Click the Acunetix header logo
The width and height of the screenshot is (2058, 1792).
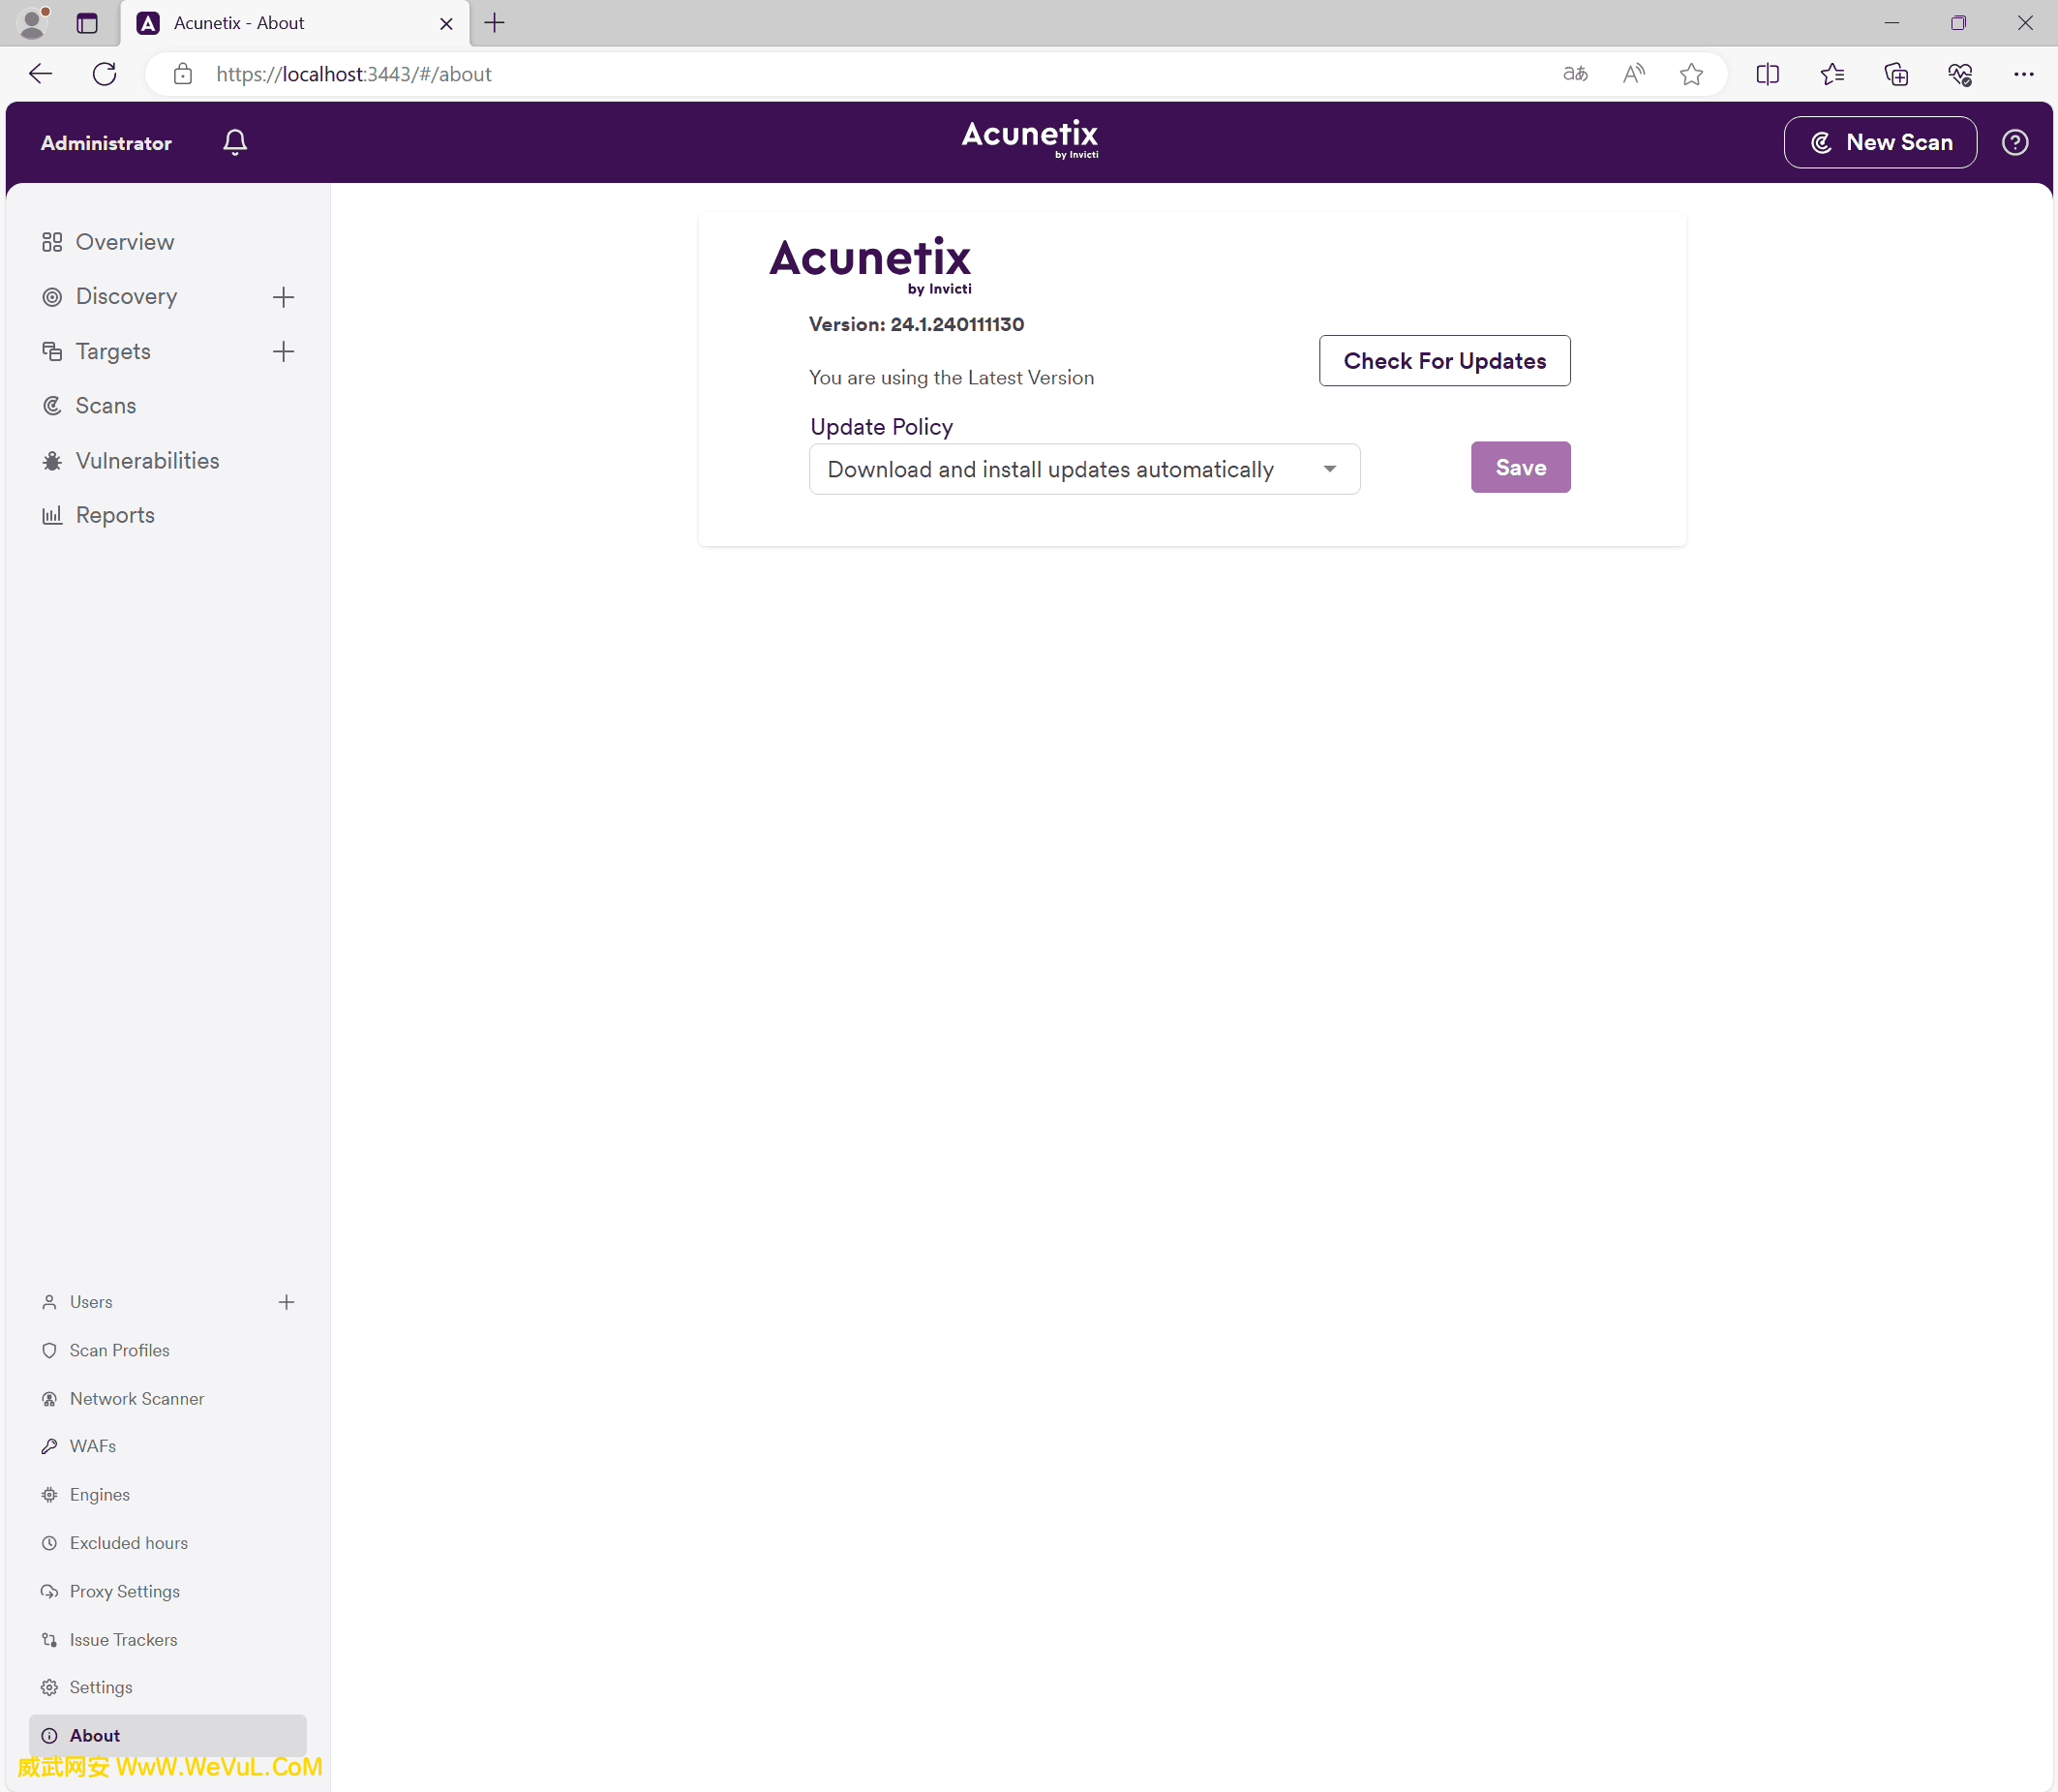click(1029, 139)
